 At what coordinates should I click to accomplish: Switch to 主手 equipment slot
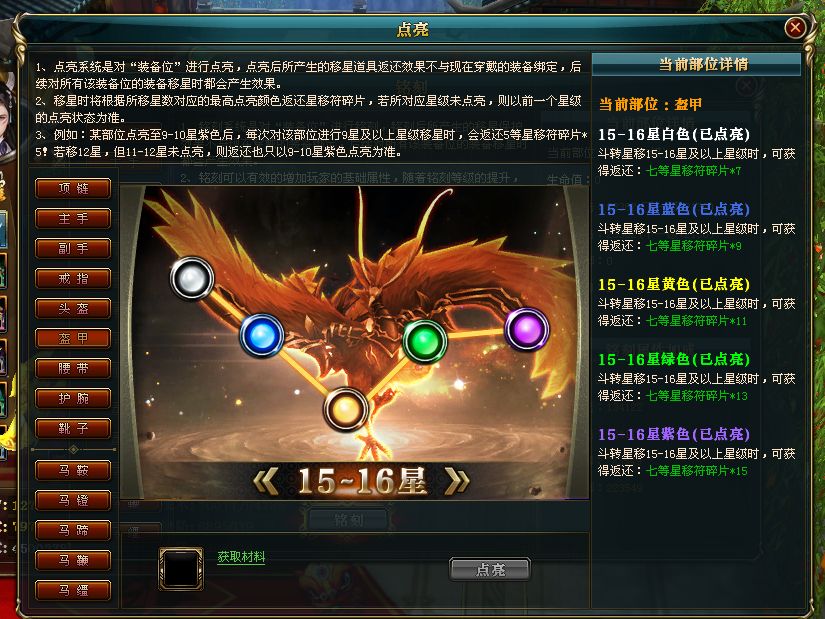pyautogui.click(x=73, y=218)
